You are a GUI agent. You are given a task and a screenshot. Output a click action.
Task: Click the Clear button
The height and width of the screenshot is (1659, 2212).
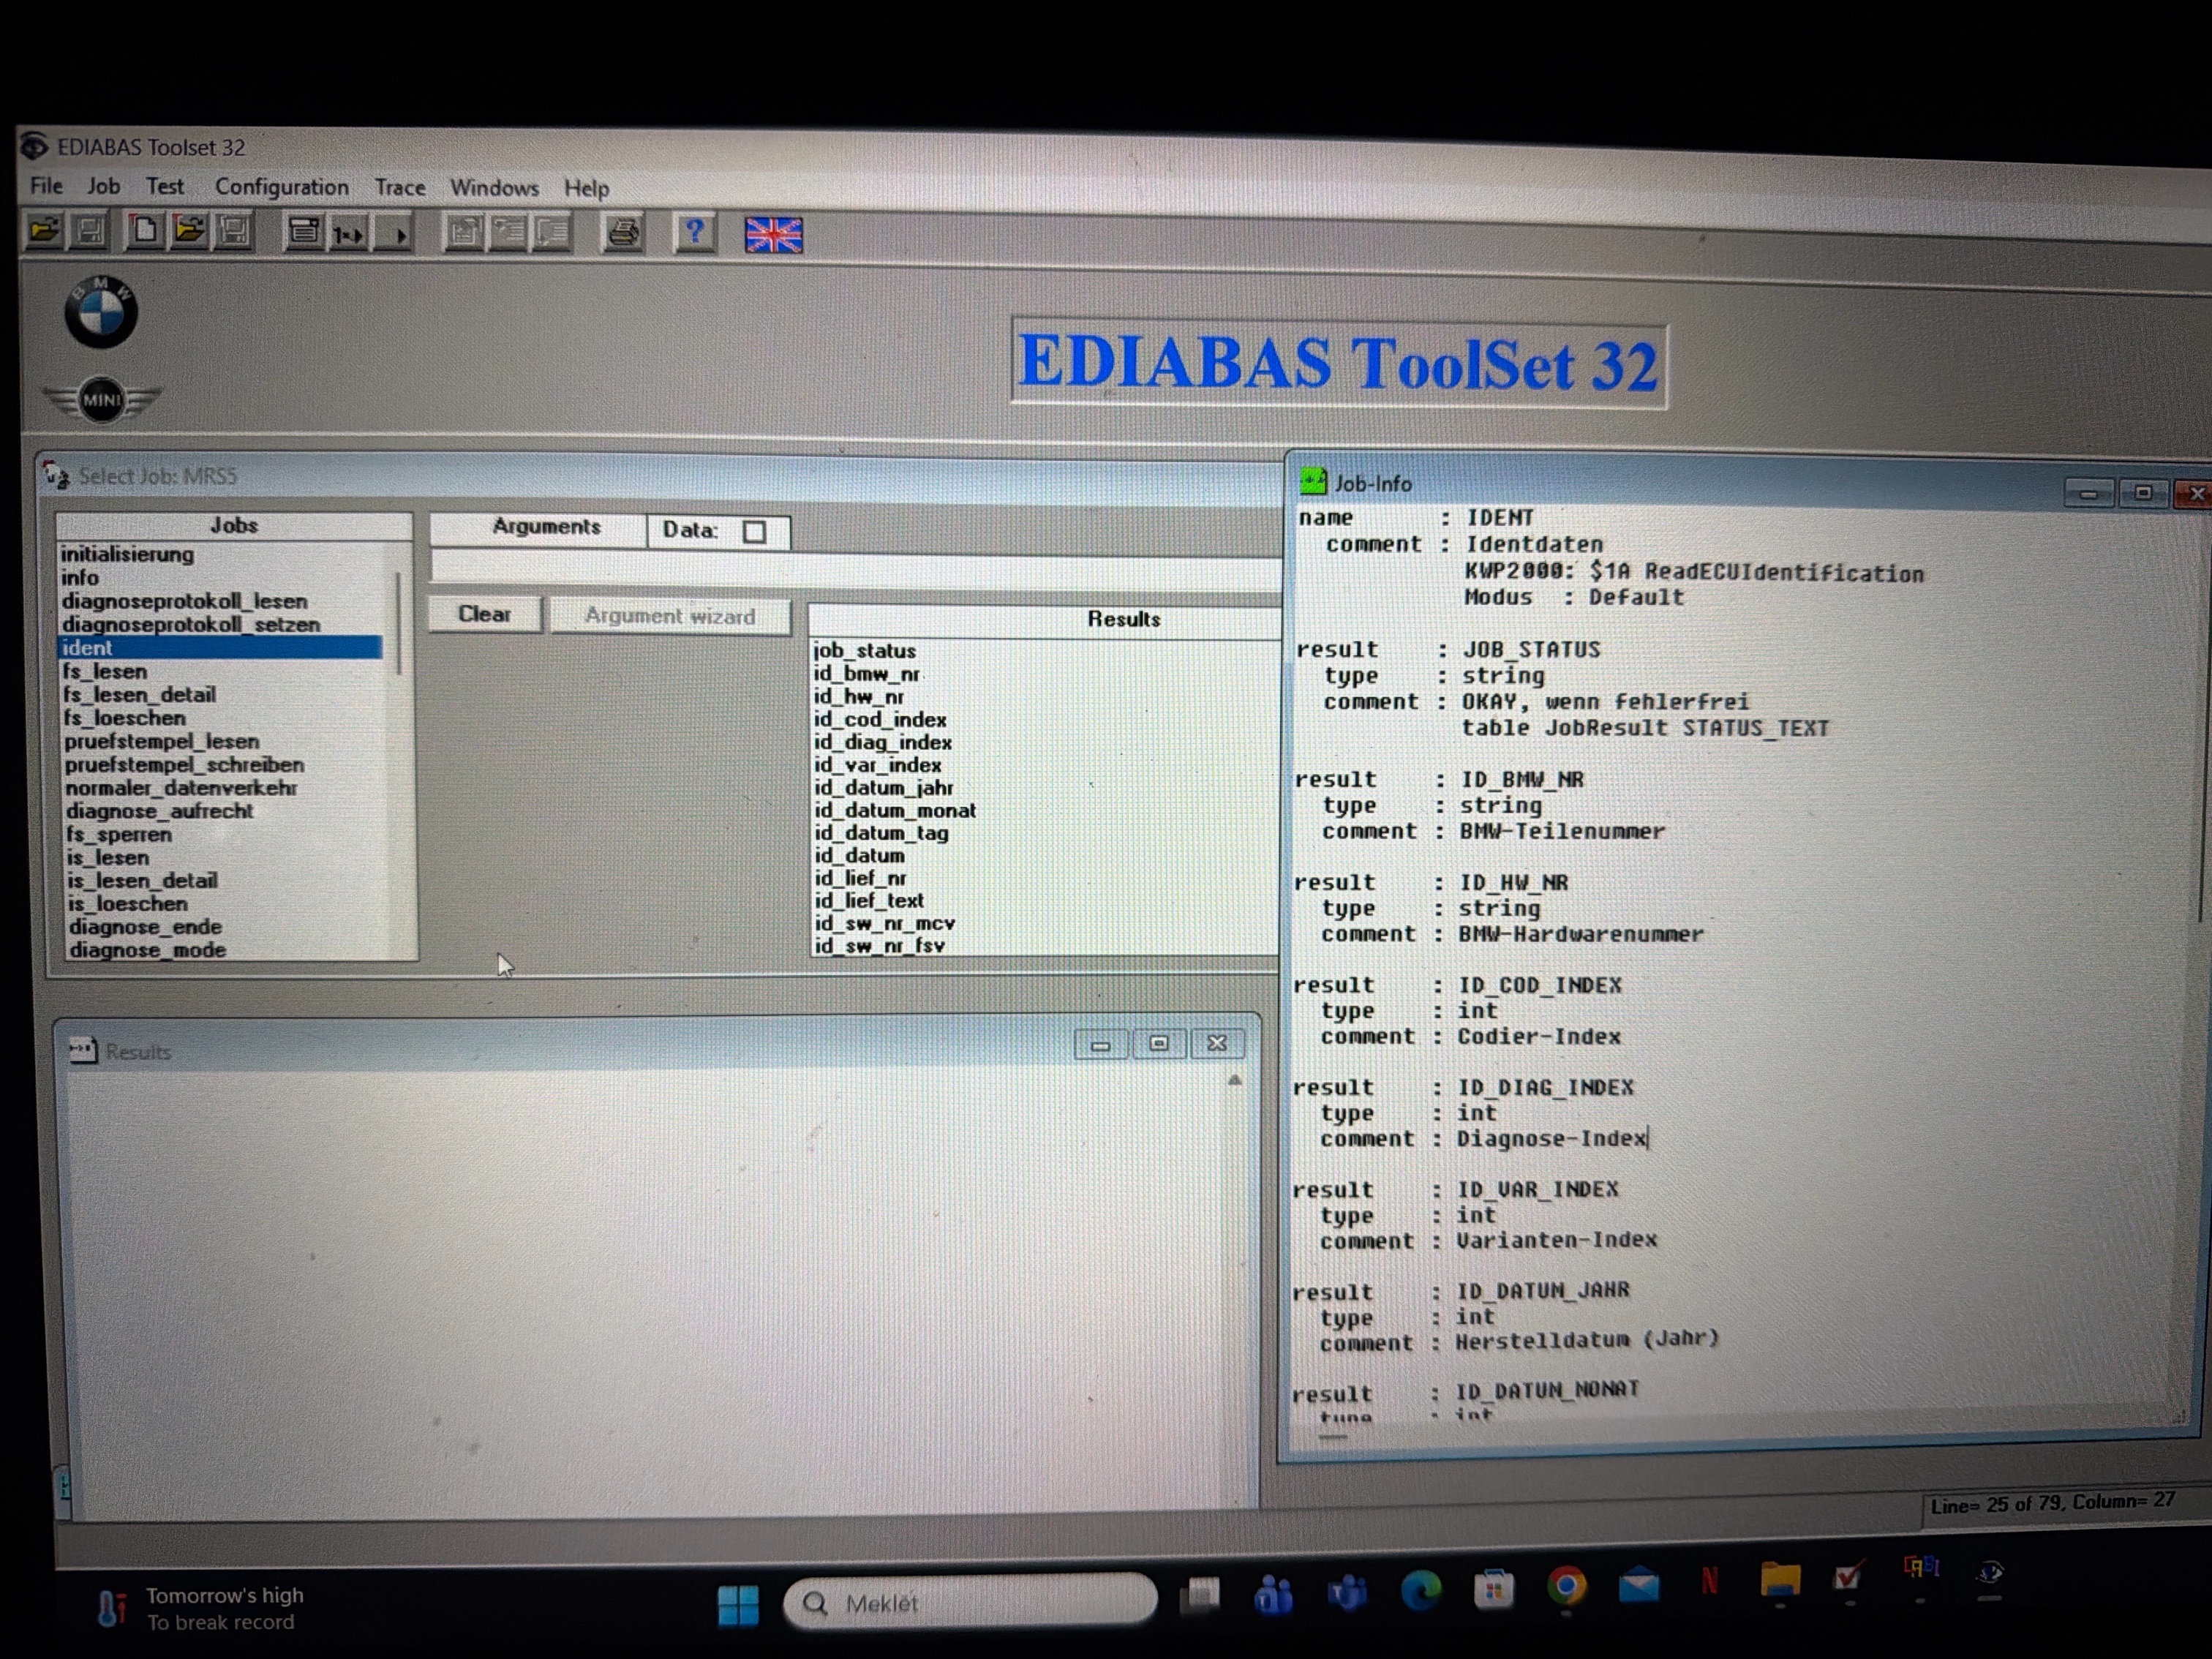485,614
